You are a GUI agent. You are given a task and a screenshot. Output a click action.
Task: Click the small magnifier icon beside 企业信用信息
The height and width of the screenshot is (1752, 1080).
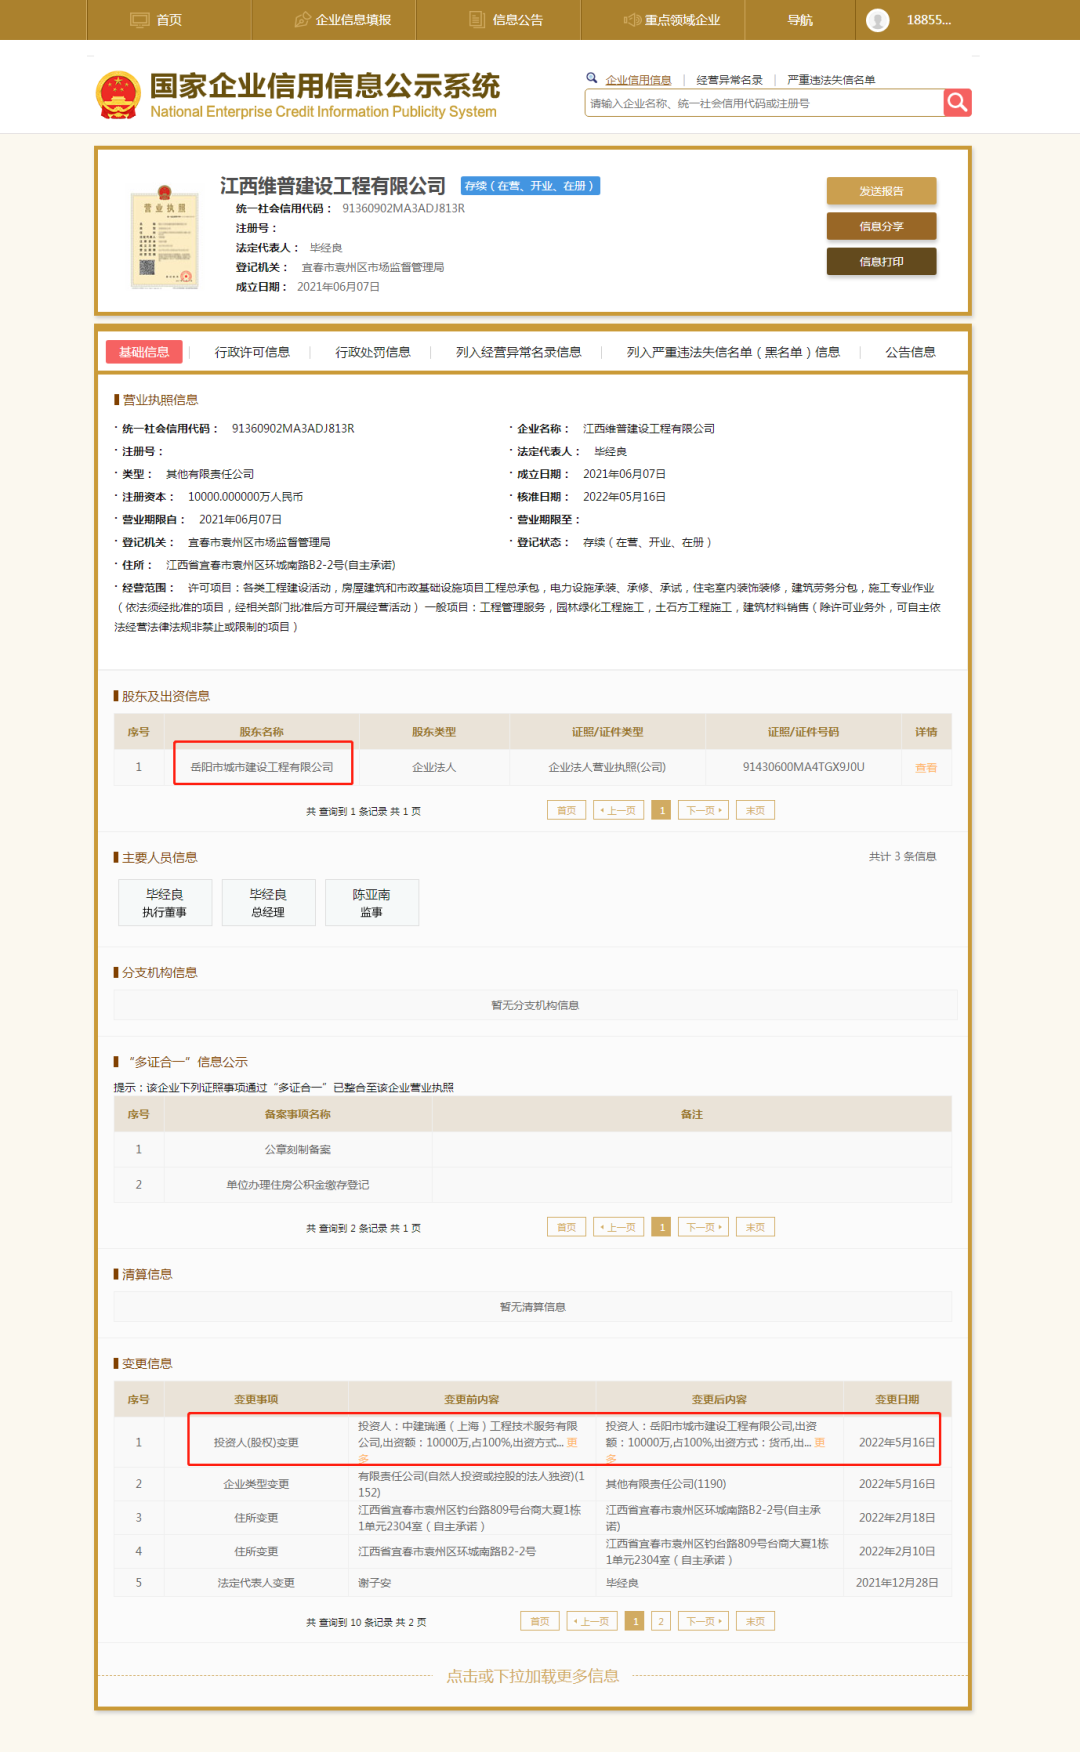tap(592, 77)
